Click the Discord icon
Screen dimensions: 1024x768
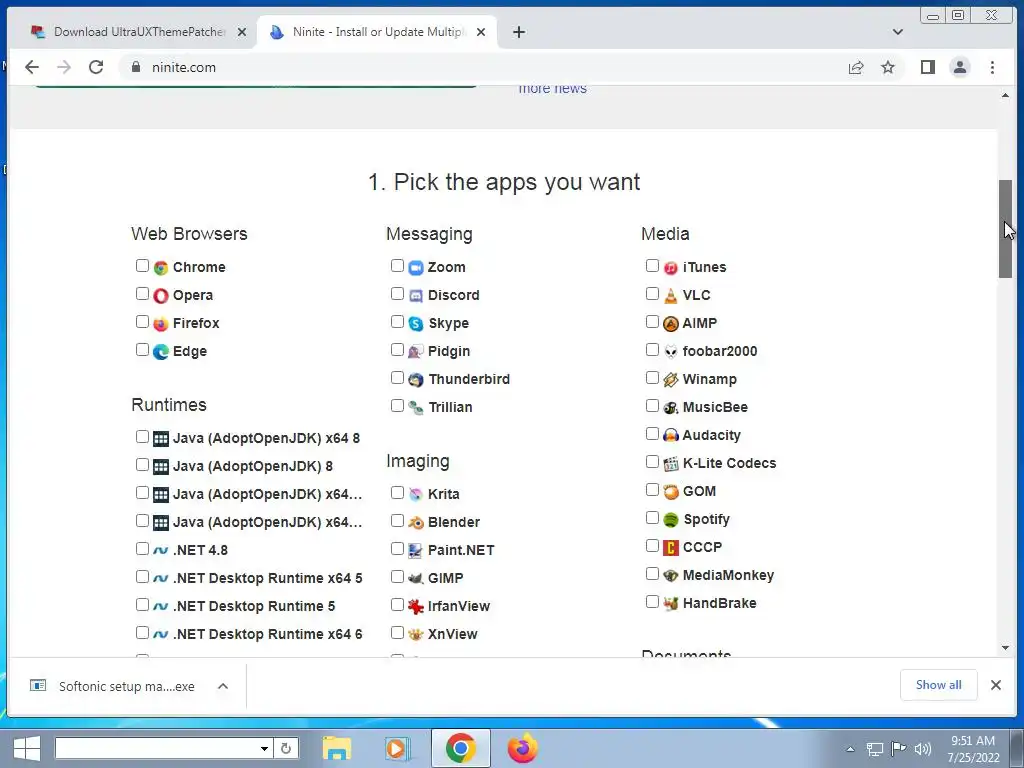point(416,296)
